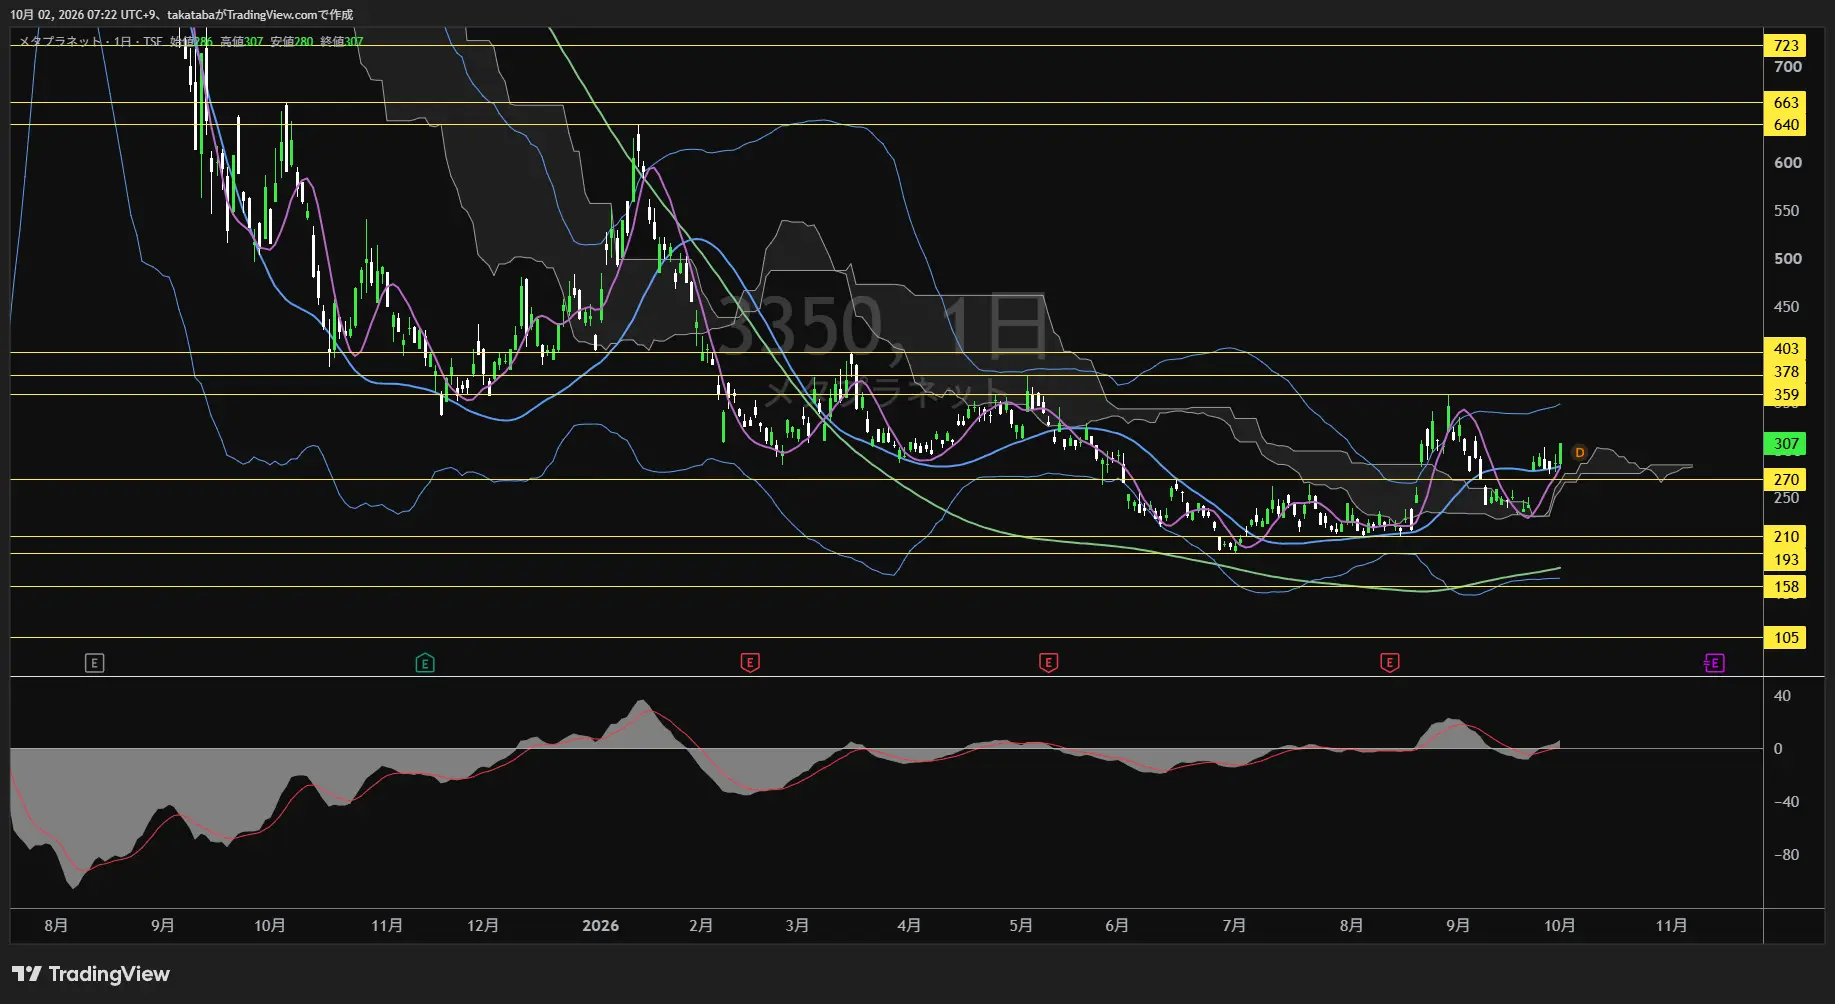Screen dimensions: 1835x1004
Task: Select the 359 yellow price label
Action: 1786,395
